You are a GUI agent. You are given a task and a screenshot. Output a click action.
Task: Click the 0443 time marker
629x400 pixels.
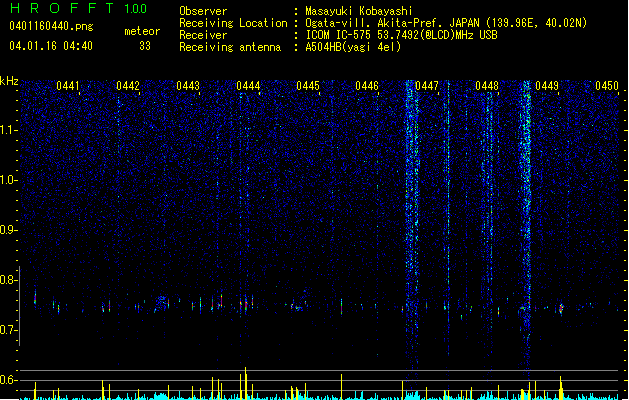[188, 86]
